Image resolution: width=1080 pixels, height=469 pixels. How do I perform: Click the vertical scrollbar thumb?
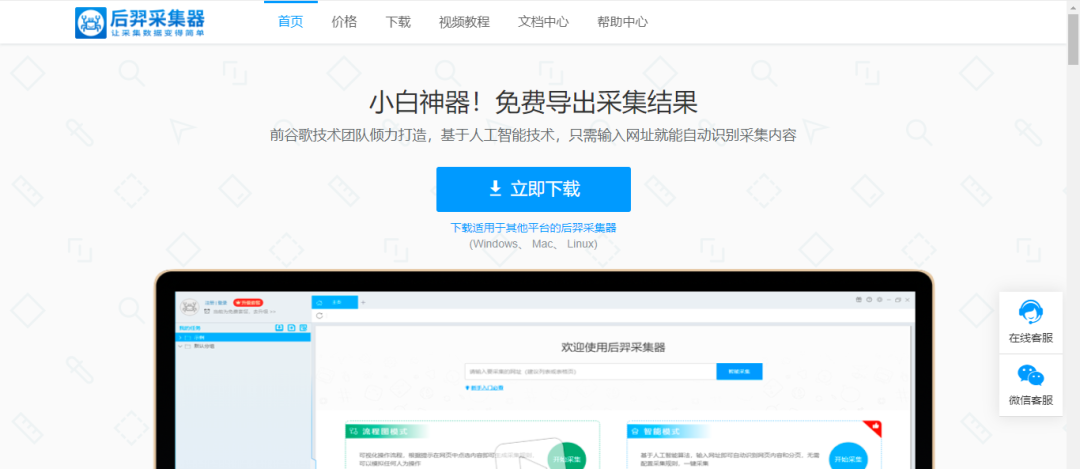point(1073,38)
